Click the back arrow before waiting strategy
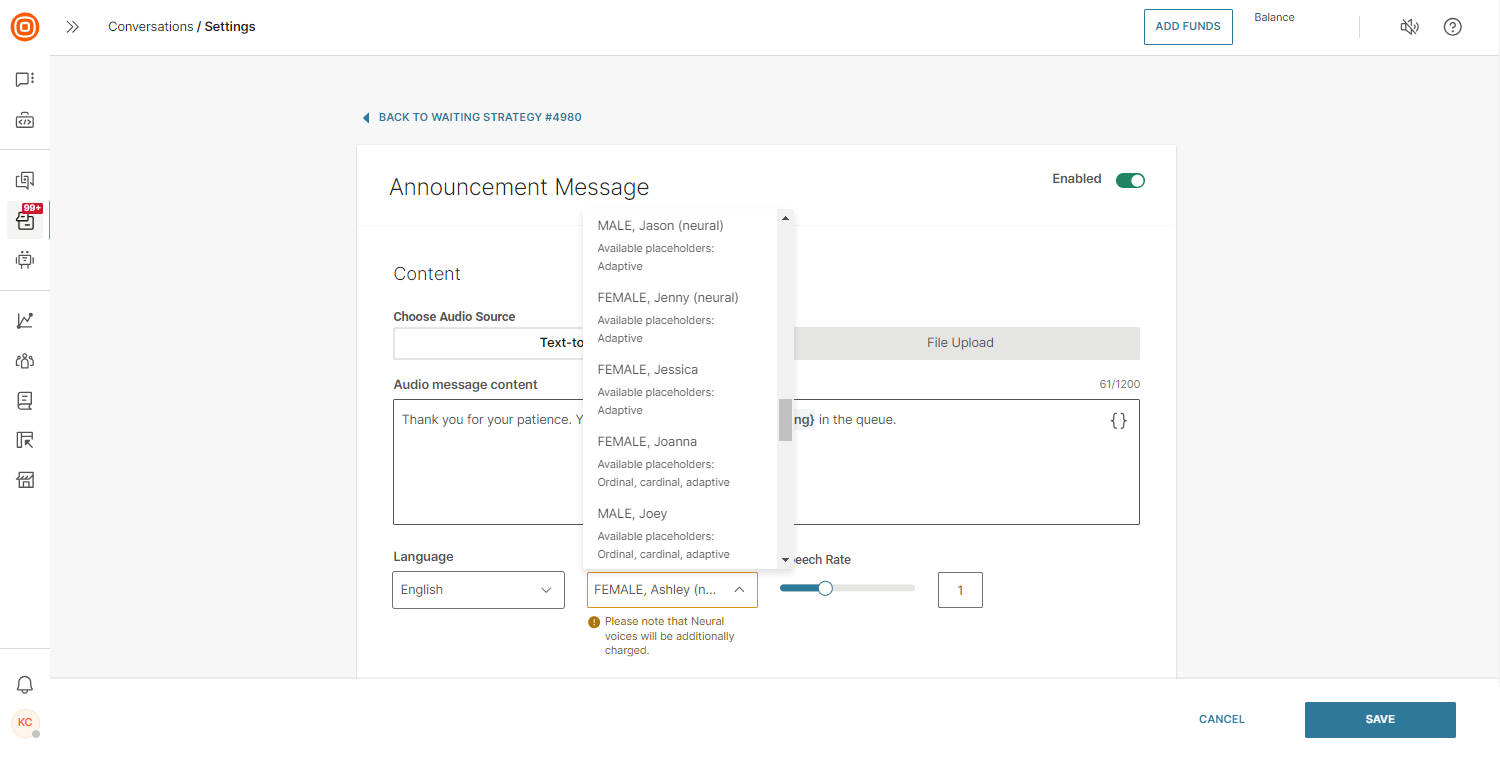 click(366, 118)
